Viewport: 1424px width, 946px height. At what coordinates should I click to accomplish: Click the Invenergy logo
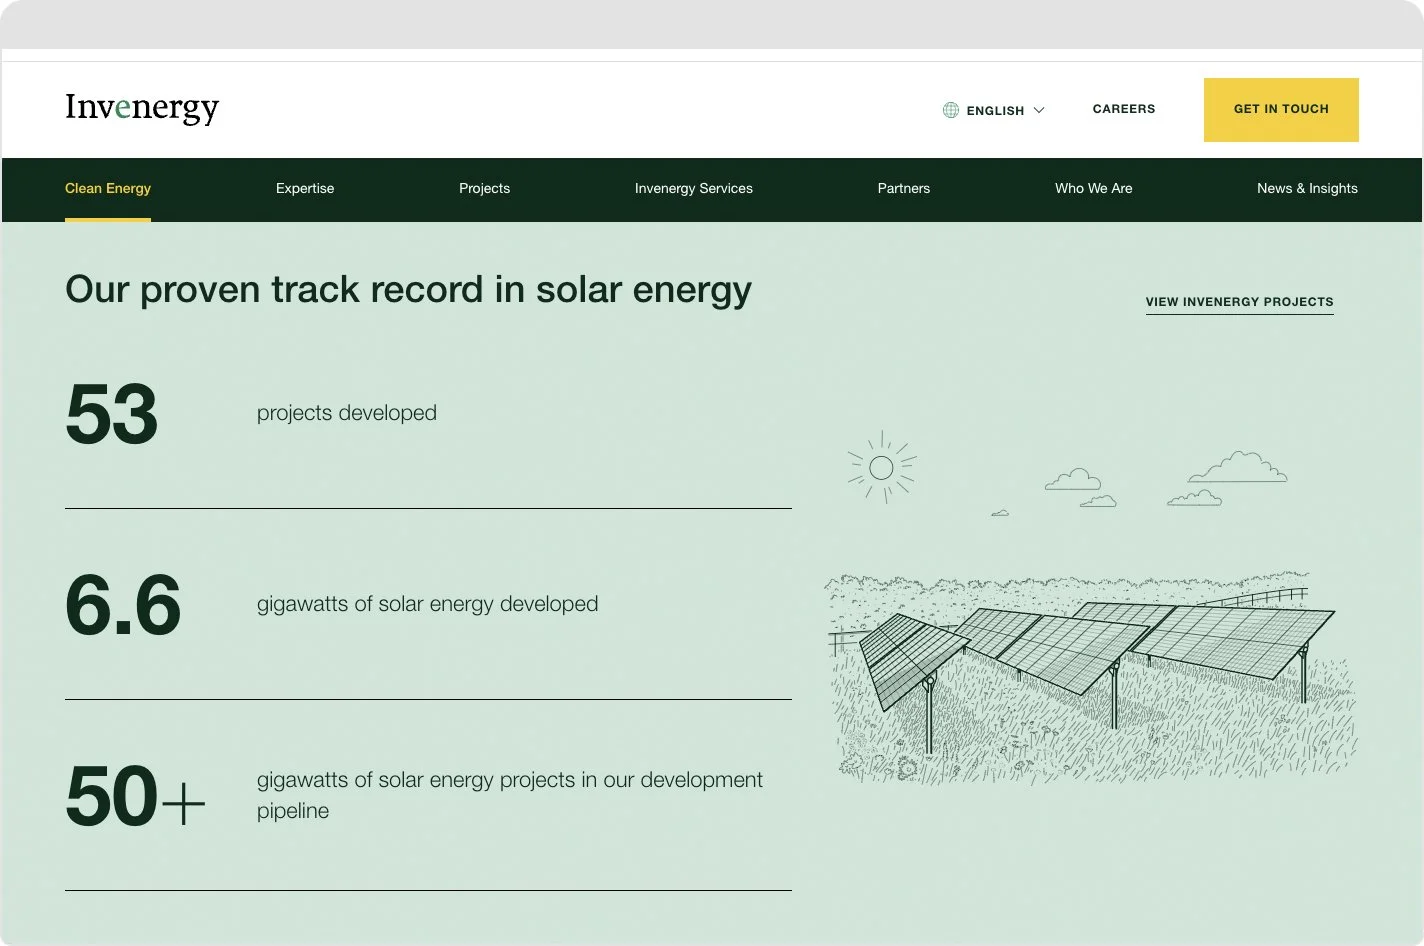pyautogui.click(x=142, y=108)
